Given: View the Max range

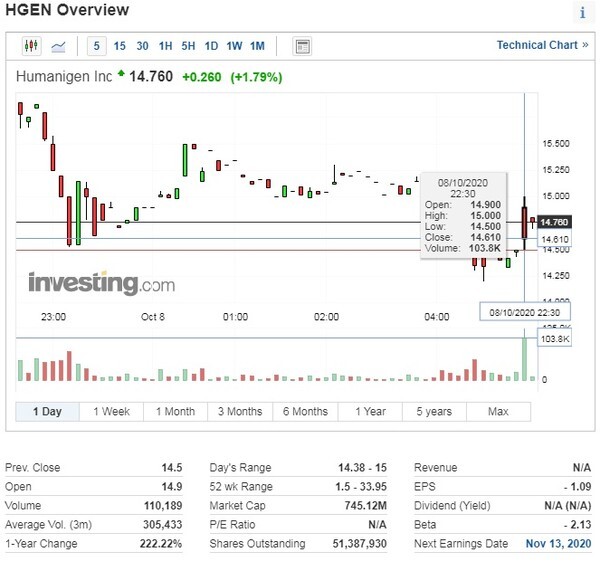Looking at the screenshot, I should click(x=498, y=411).
